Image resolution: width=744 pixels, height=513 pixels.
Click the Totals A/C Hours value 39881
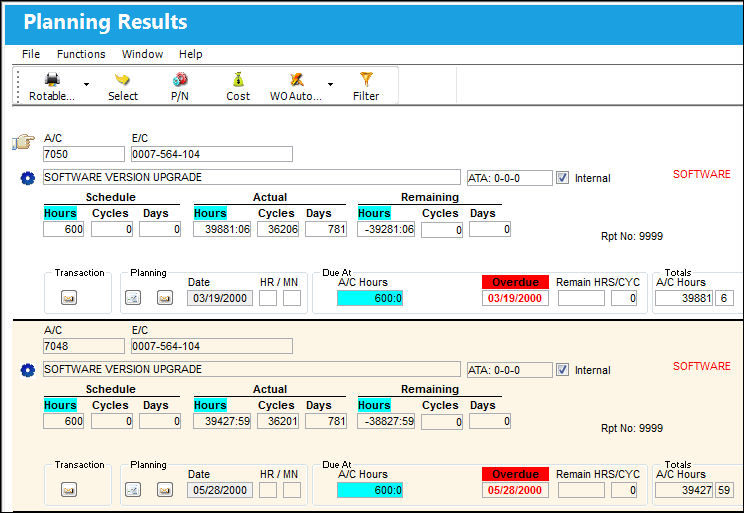point(684,298)
